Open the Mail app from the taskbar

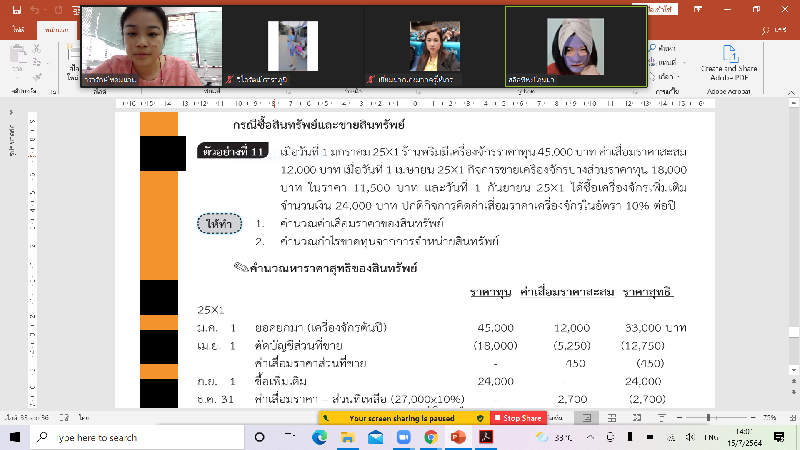pos(374,437)
